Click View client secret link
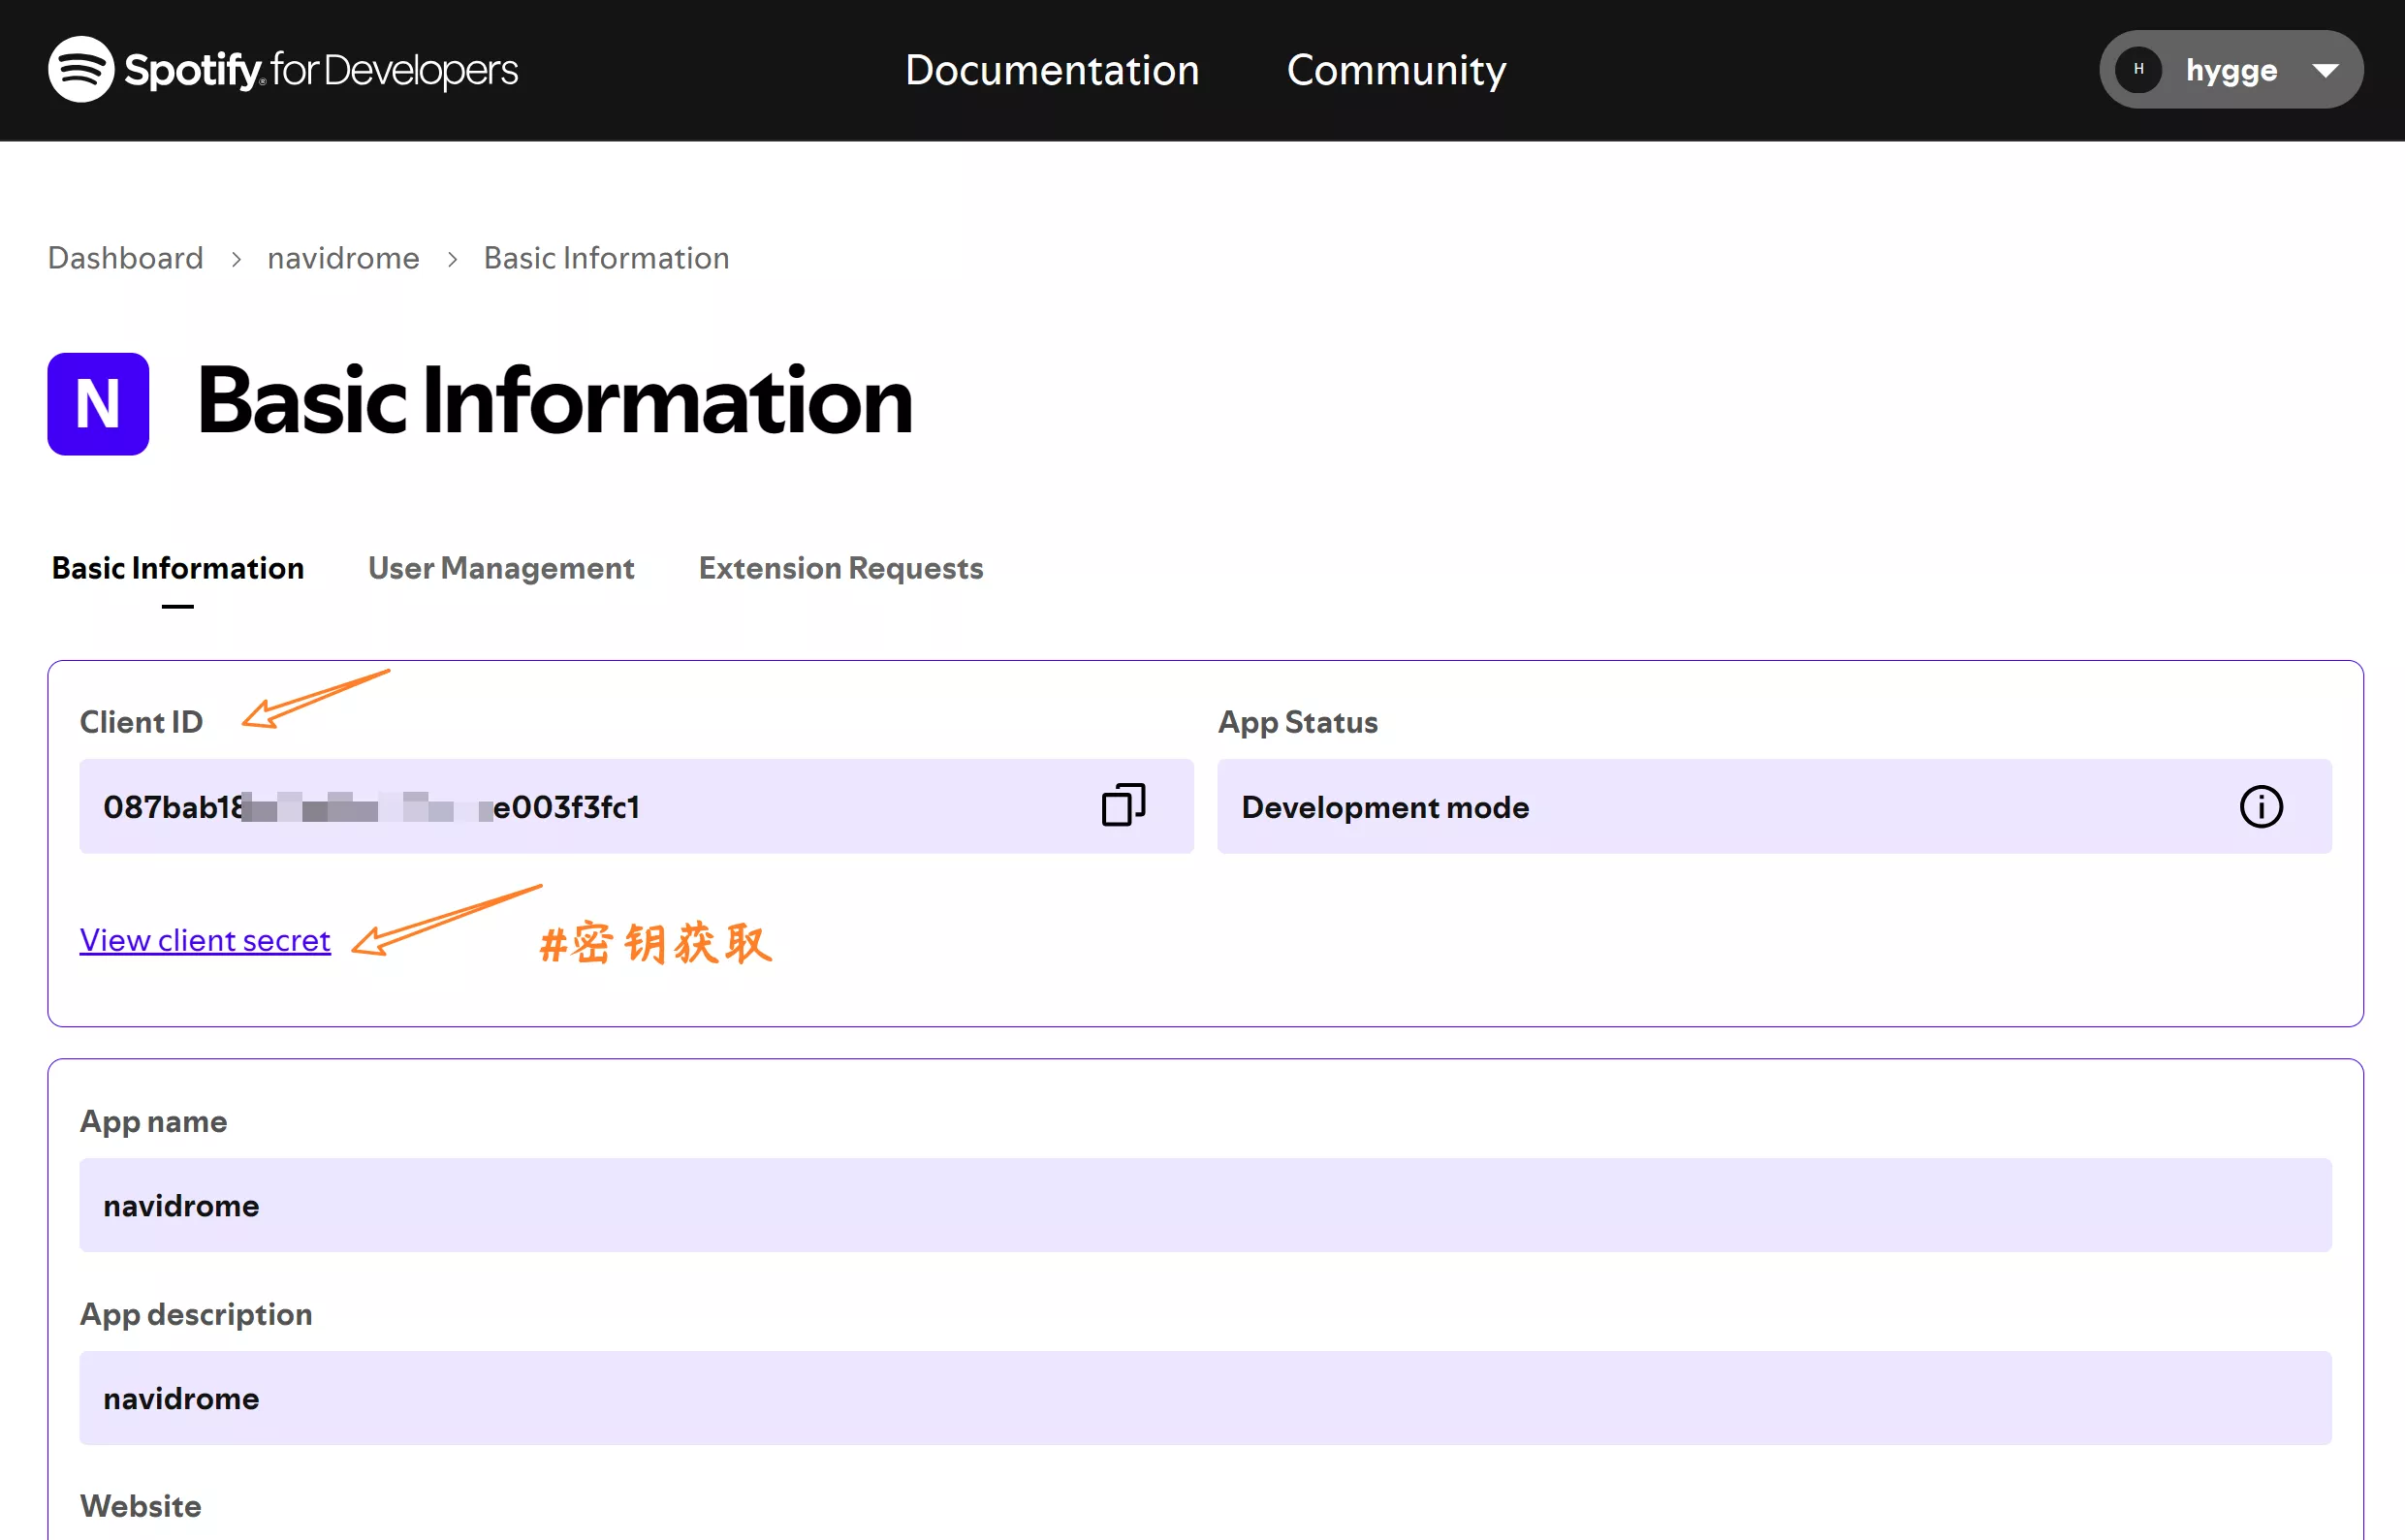 [205, 939]
